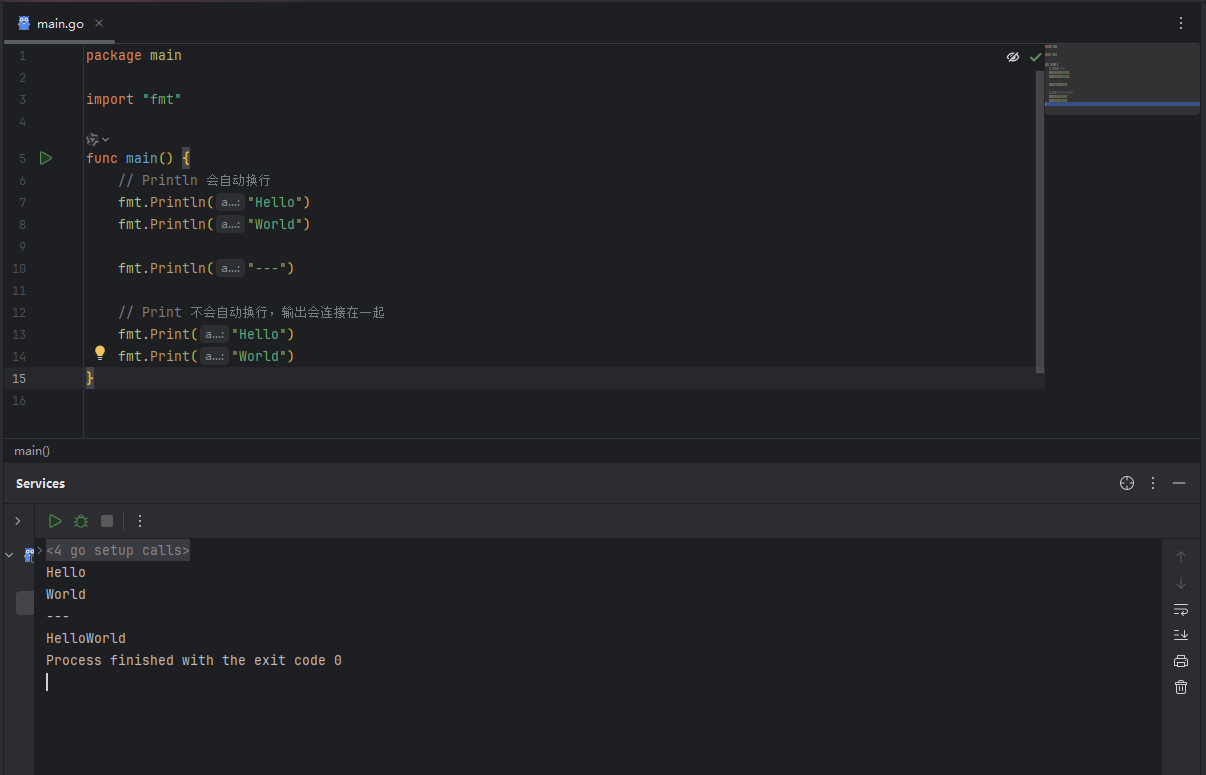Viewport: 1206px width, 775px height.
Task: Click the "---" string on line 10
Action: pyautogui.click(x=267, y=268)
